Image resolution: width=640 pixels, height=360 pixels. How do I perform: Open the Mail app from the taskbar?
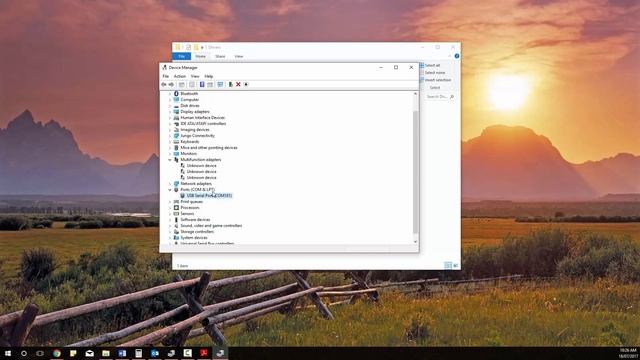89,353
